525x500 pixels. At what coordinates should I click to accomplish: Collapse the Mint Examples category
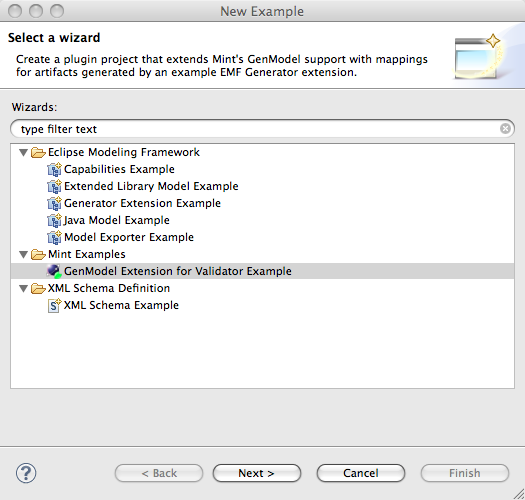point(23,255)
